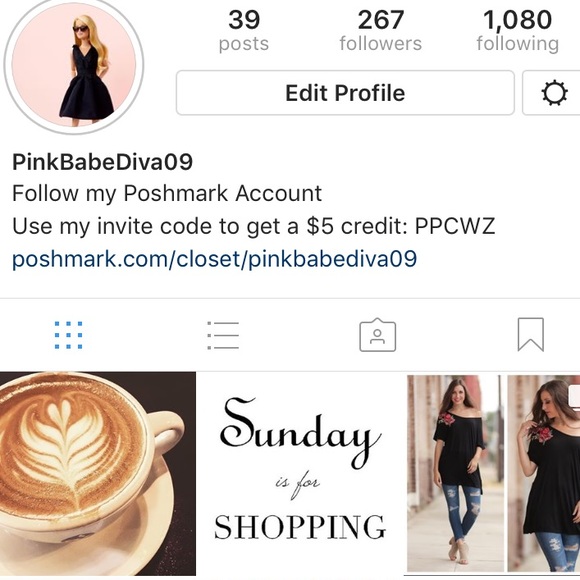Switch to list view icon
This screenshot has width=580, height=580.
point(223,335)
